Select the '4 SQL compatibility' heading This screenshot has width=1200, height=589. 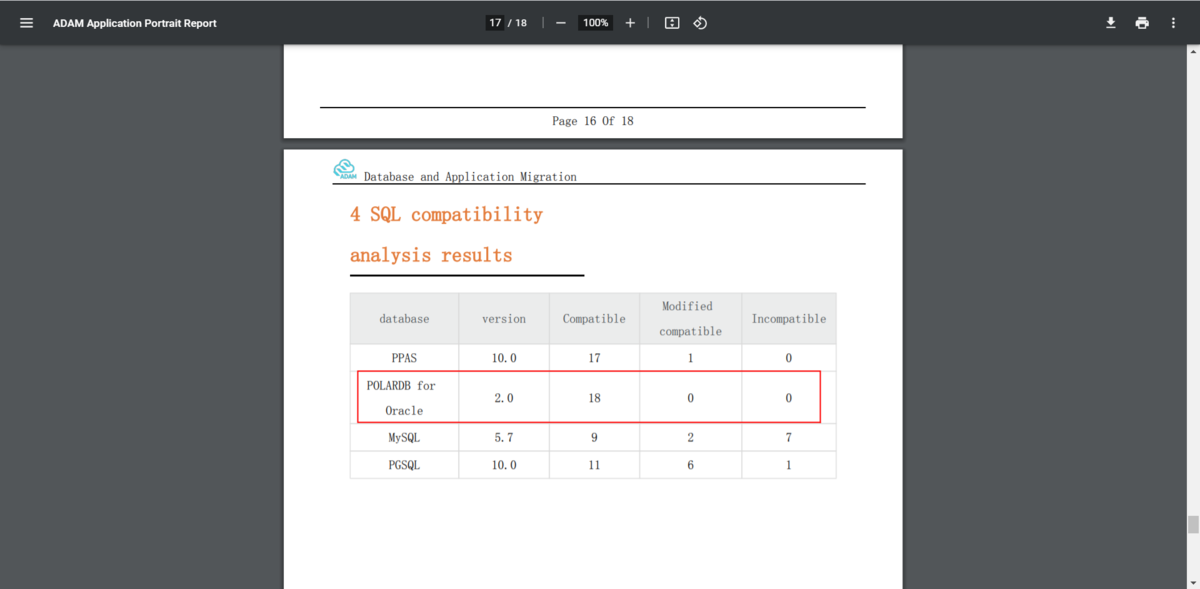click(x=446, y=214)
